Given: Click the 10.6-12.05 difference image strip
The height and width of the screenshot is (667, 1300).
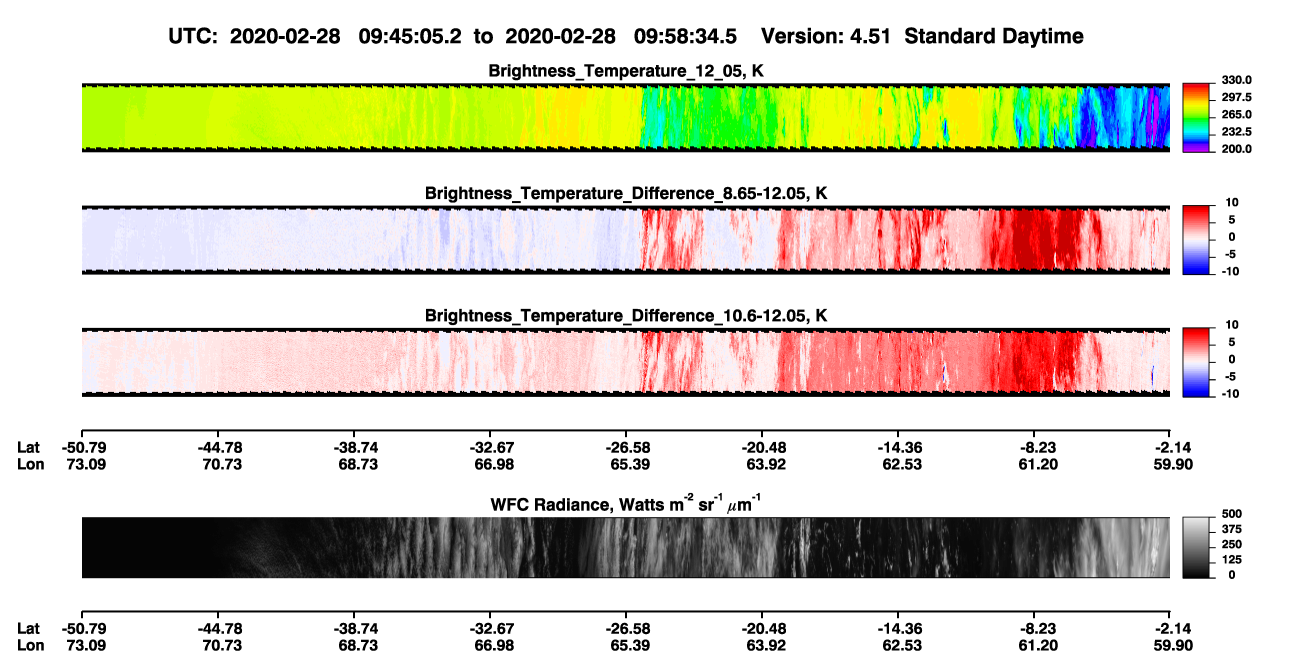Looking at the screenshot, I should (x=625, y=362).
